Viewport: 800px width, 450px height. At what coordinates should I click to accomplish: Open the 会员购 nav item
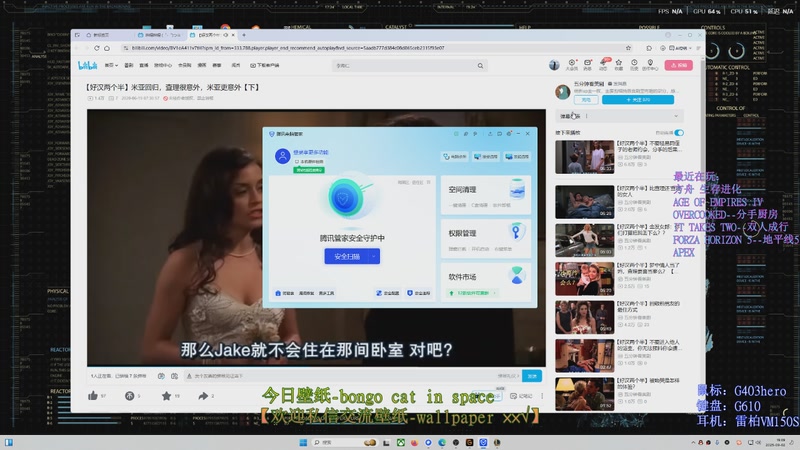click(x=185, y=65)
